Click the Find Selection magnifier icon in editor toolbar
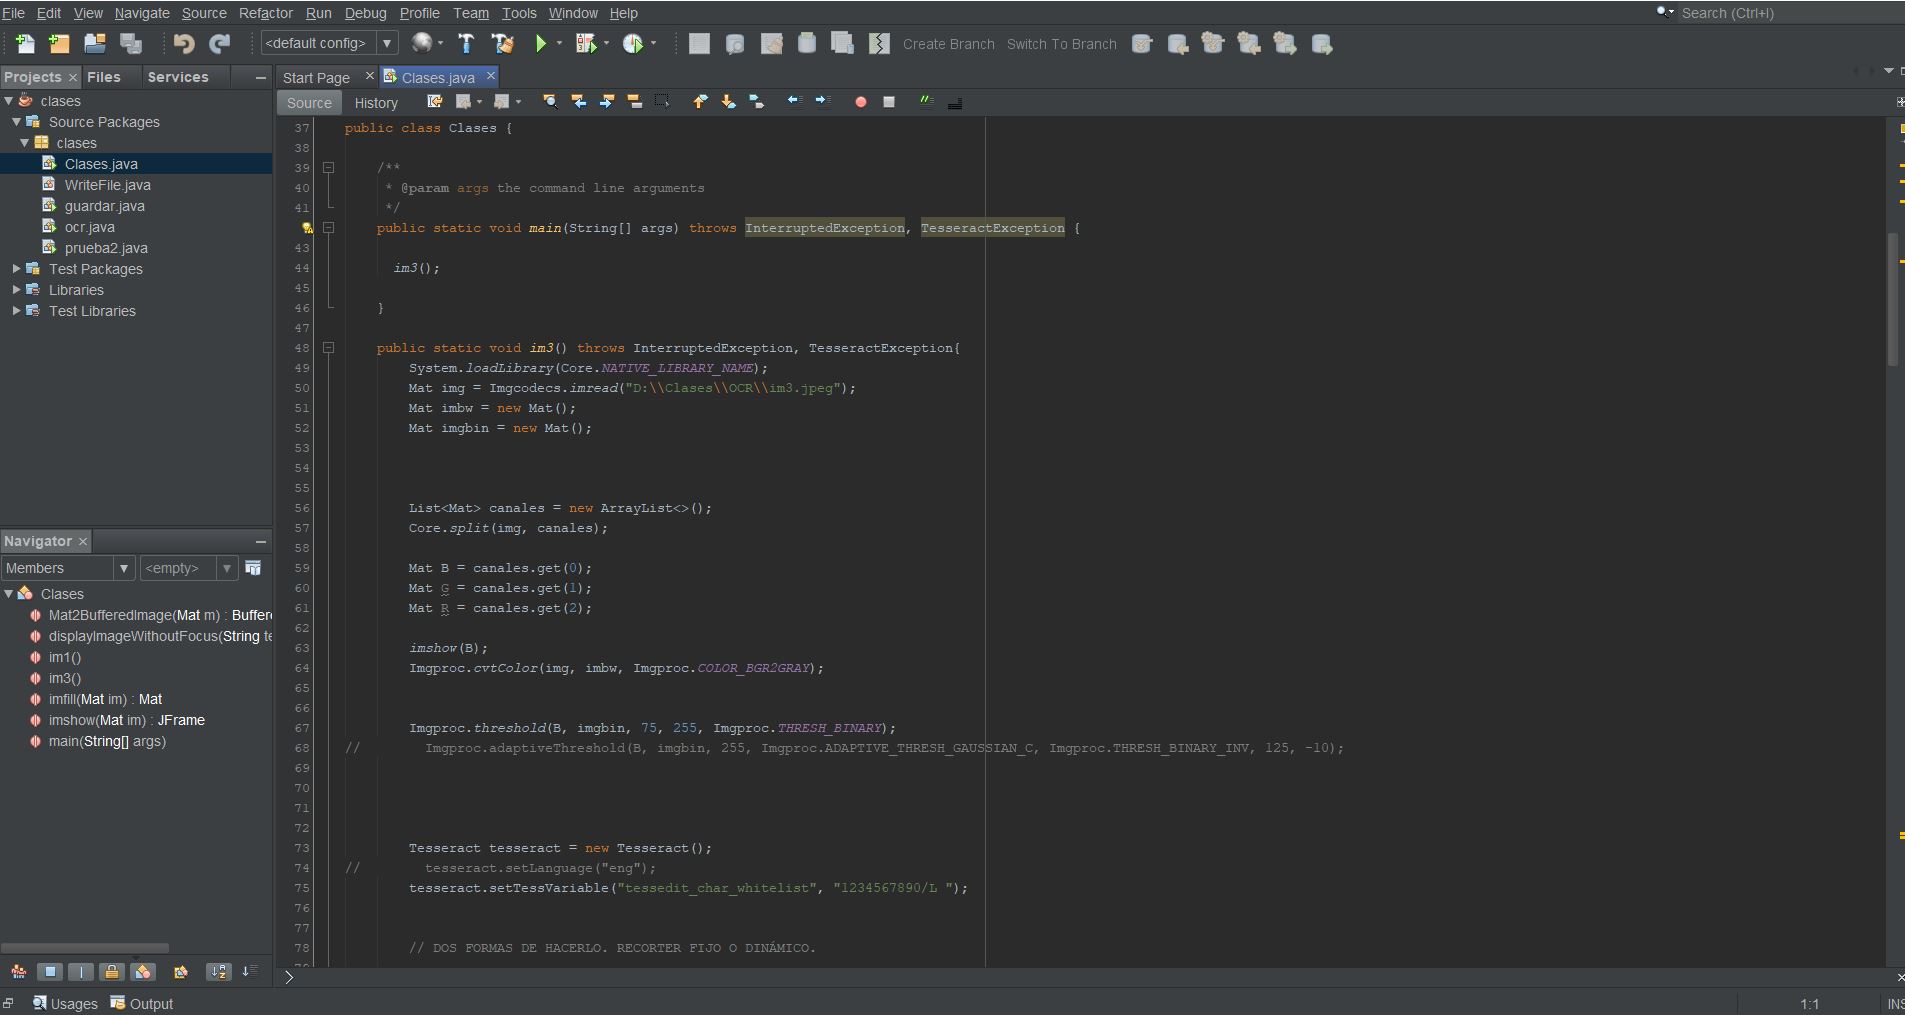This screenshot has width=1905, height=1015. pyautogui.click(x=550, y=102)
